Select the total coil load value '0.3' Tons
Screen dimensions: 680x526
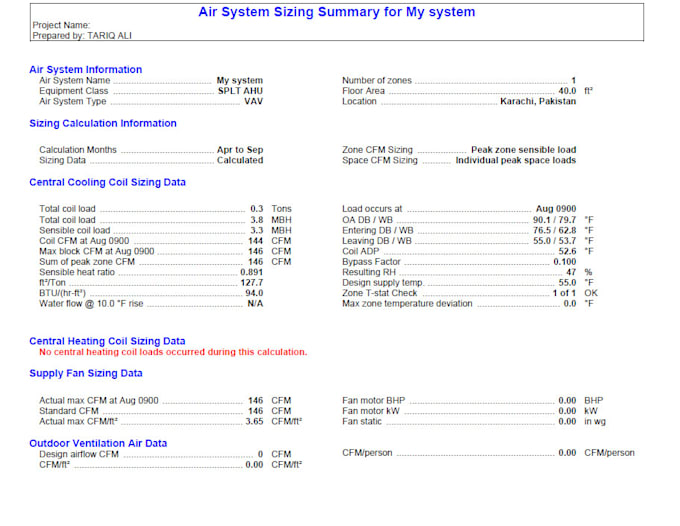256,209
